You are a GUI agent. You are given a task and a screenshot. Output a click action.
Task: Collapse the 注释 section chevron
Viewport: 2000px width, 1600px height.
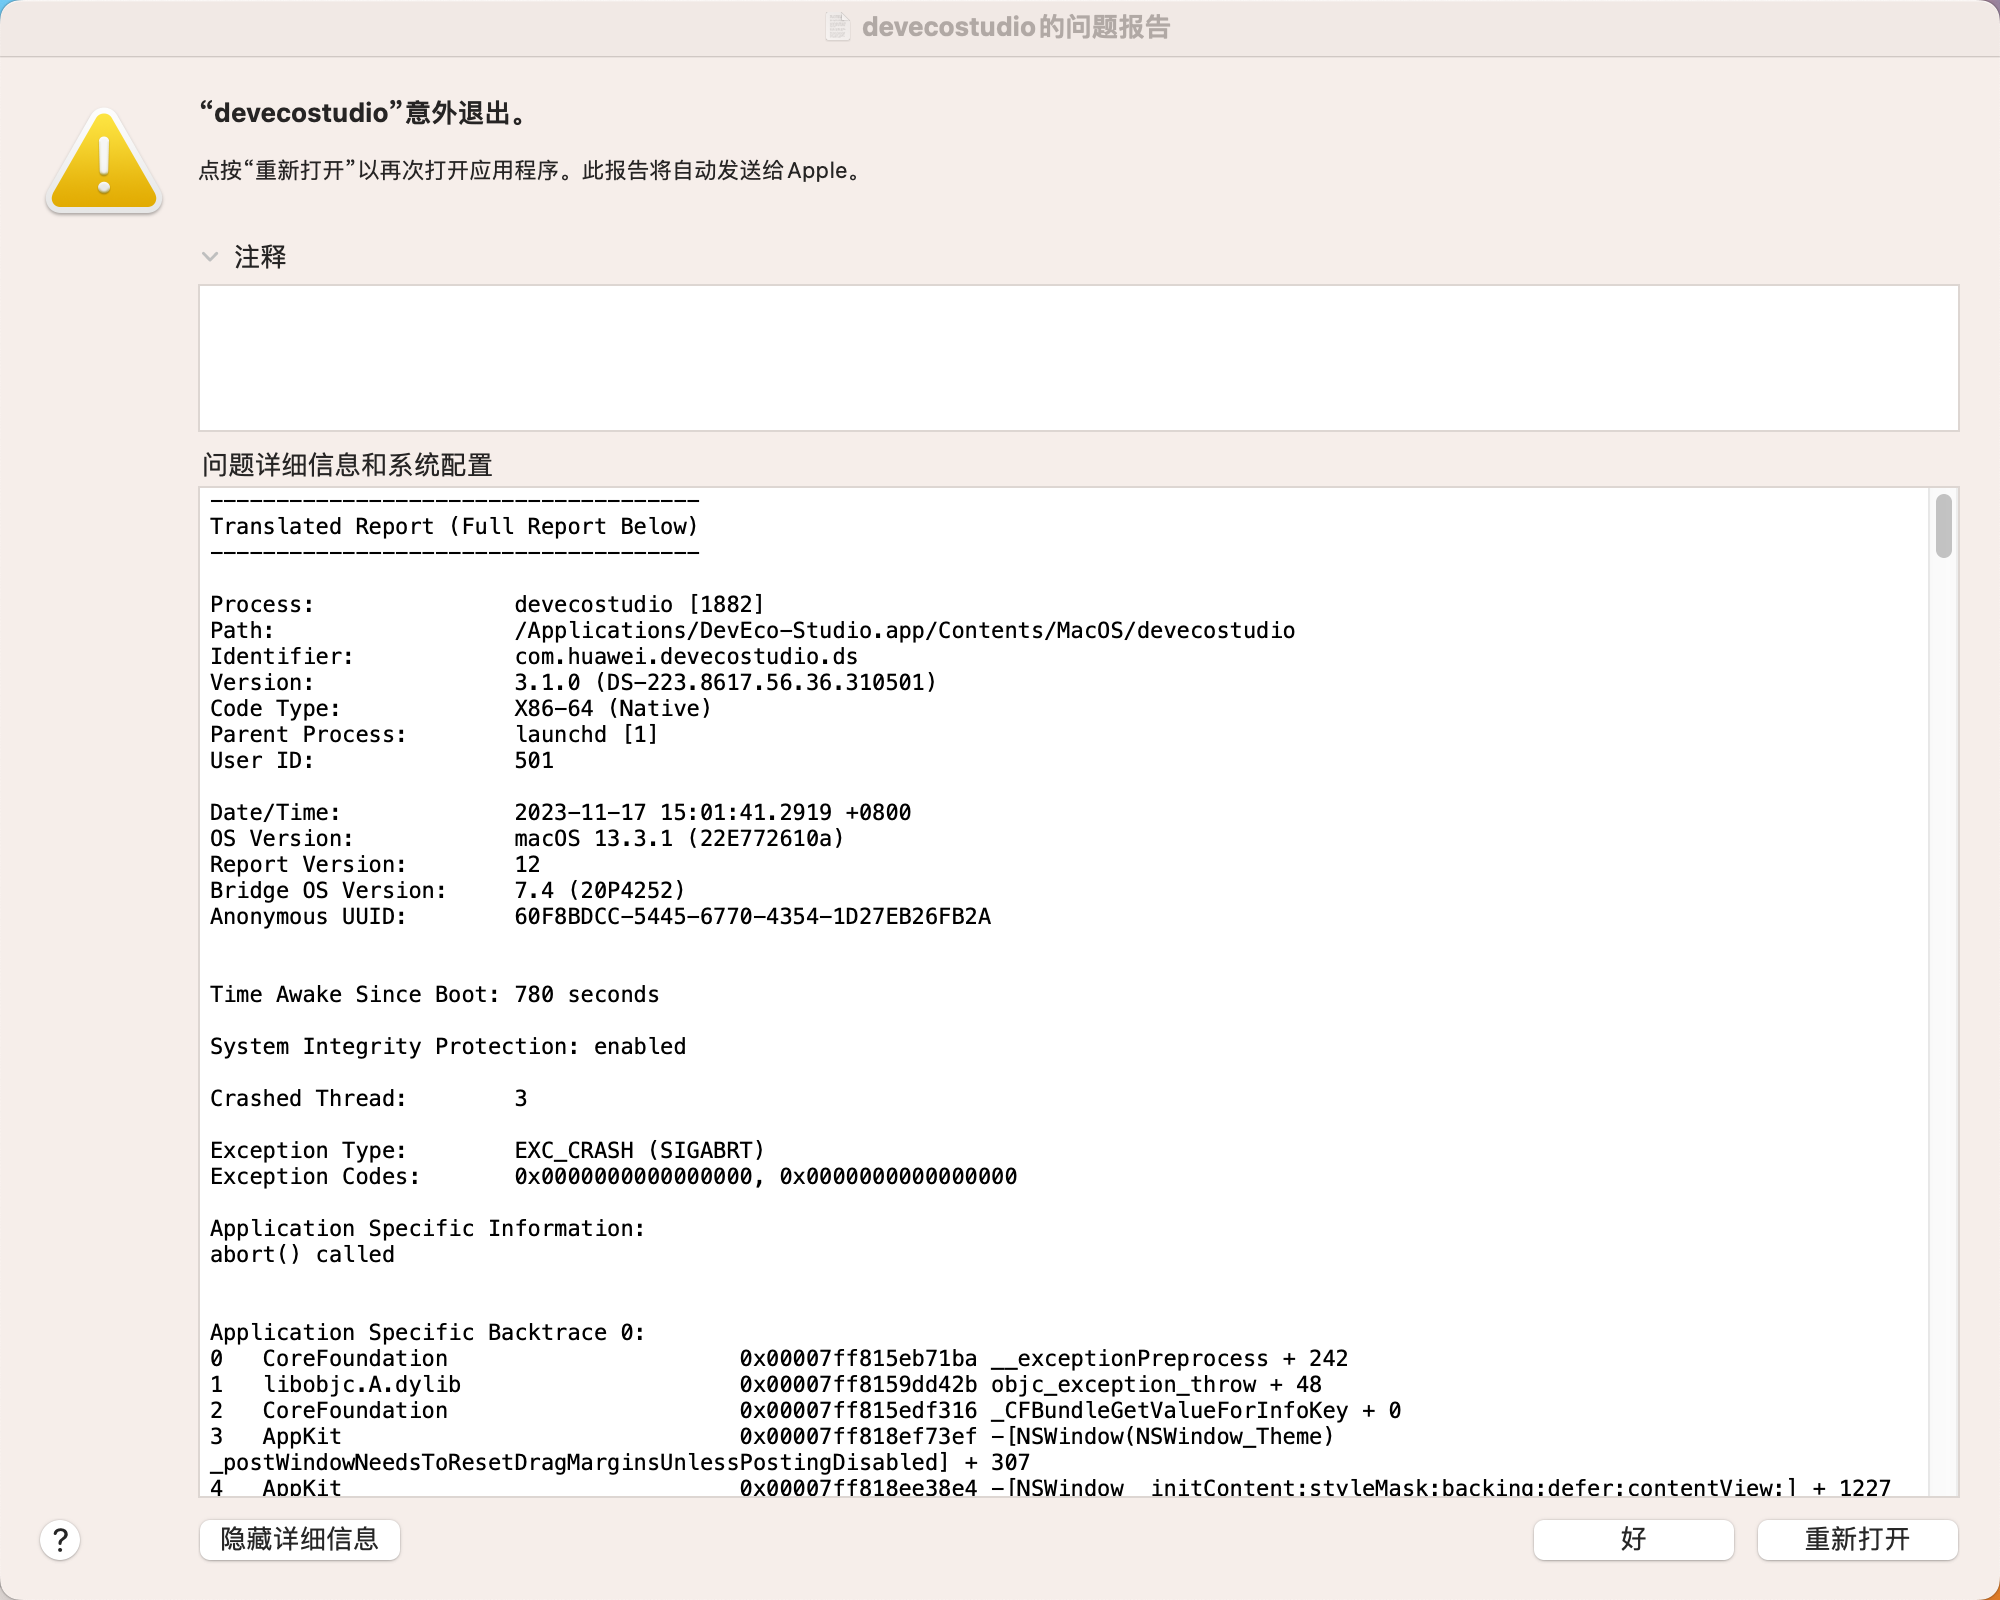[x=210, y=257]
